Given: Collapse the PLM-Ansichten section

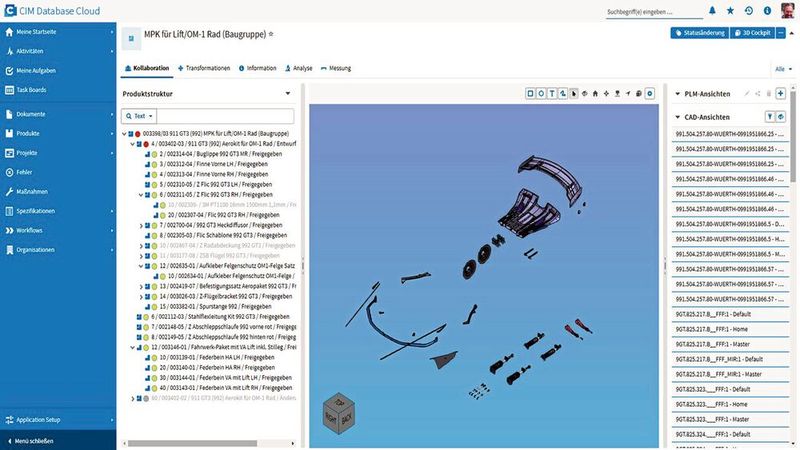Looking at the screenshot, I should click(x=678, y=94).
